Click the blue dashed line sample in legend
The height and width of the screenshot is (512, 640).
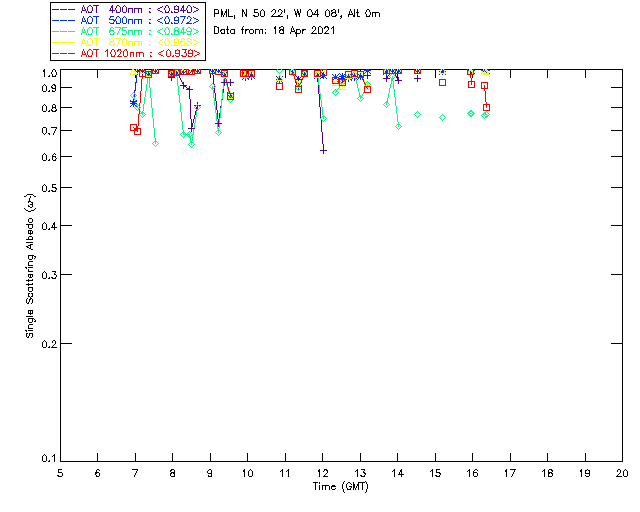click(x=64, y=20)
